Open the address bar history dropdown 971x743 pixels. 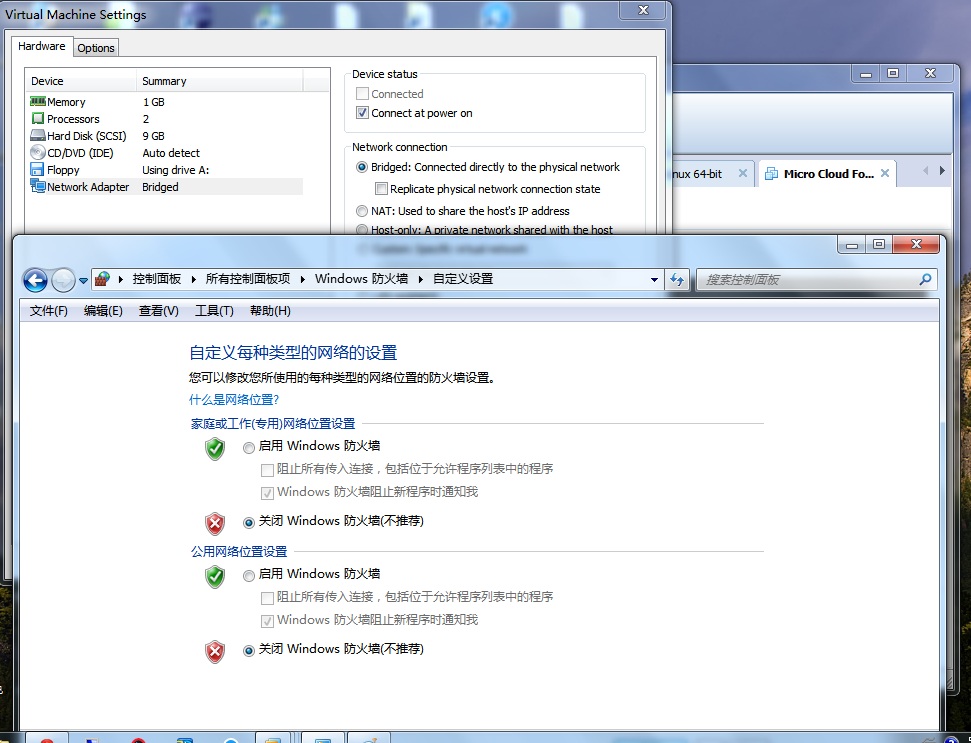654,280
